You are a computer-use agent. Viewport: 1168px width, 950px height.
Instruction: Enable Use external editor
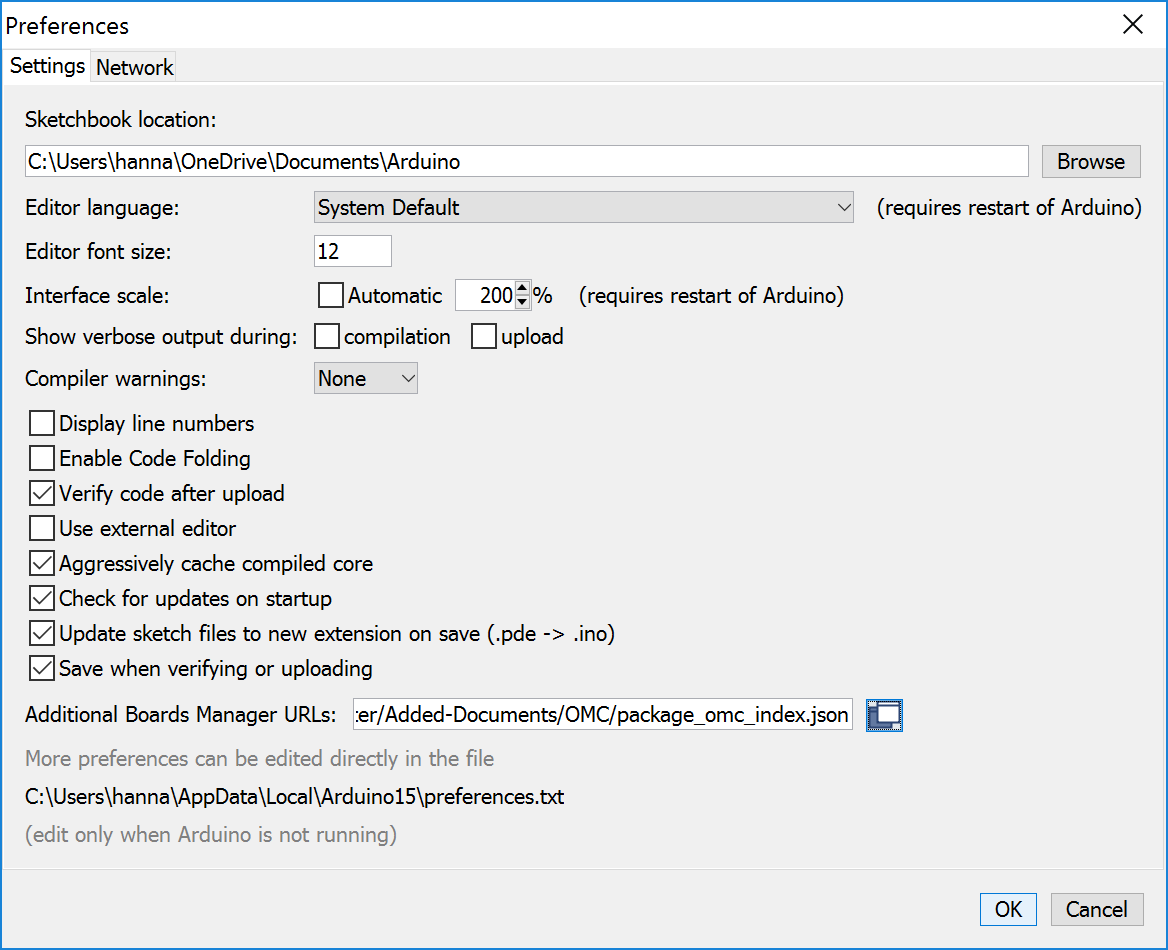pyautogui.click(x=41, y=528)
